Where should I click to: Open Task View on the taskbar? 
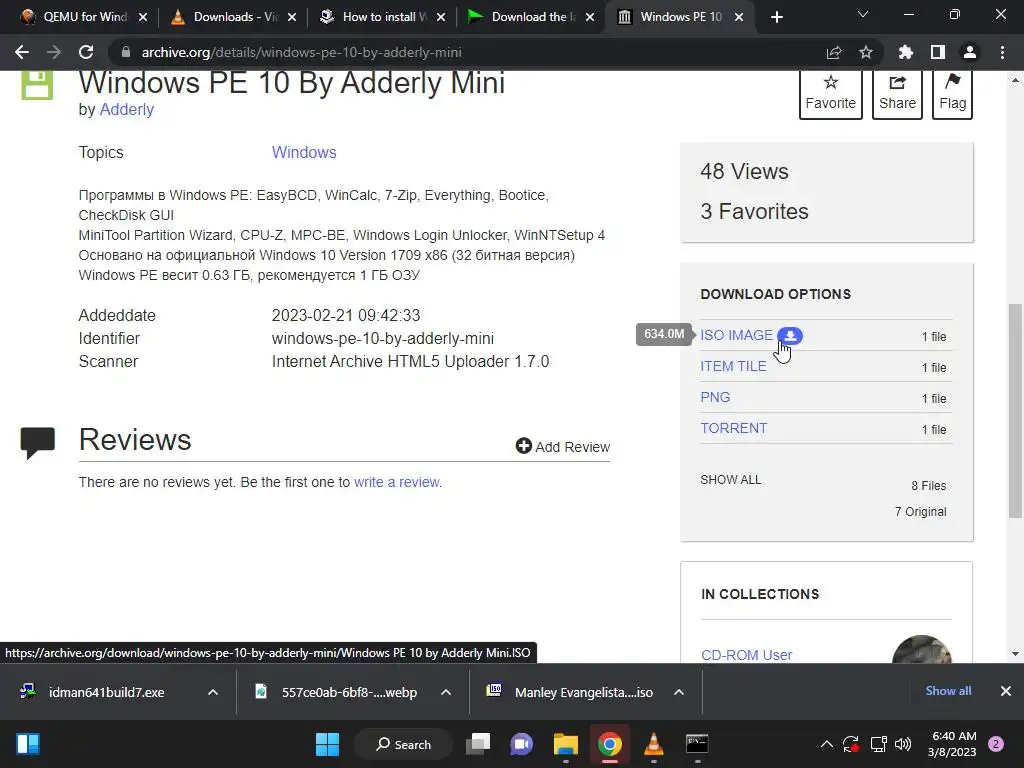(x=478, y=744)
